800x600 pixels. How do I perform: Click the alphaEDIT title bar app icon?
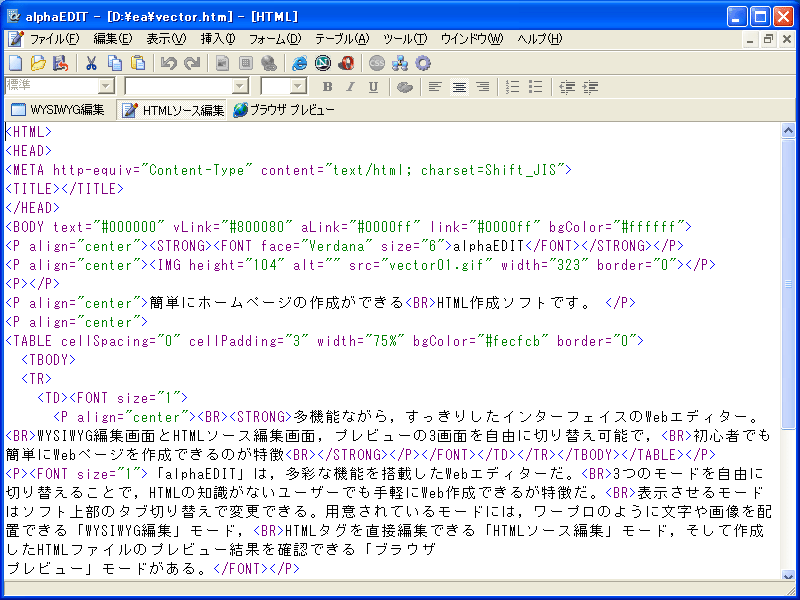click(13, 16)
